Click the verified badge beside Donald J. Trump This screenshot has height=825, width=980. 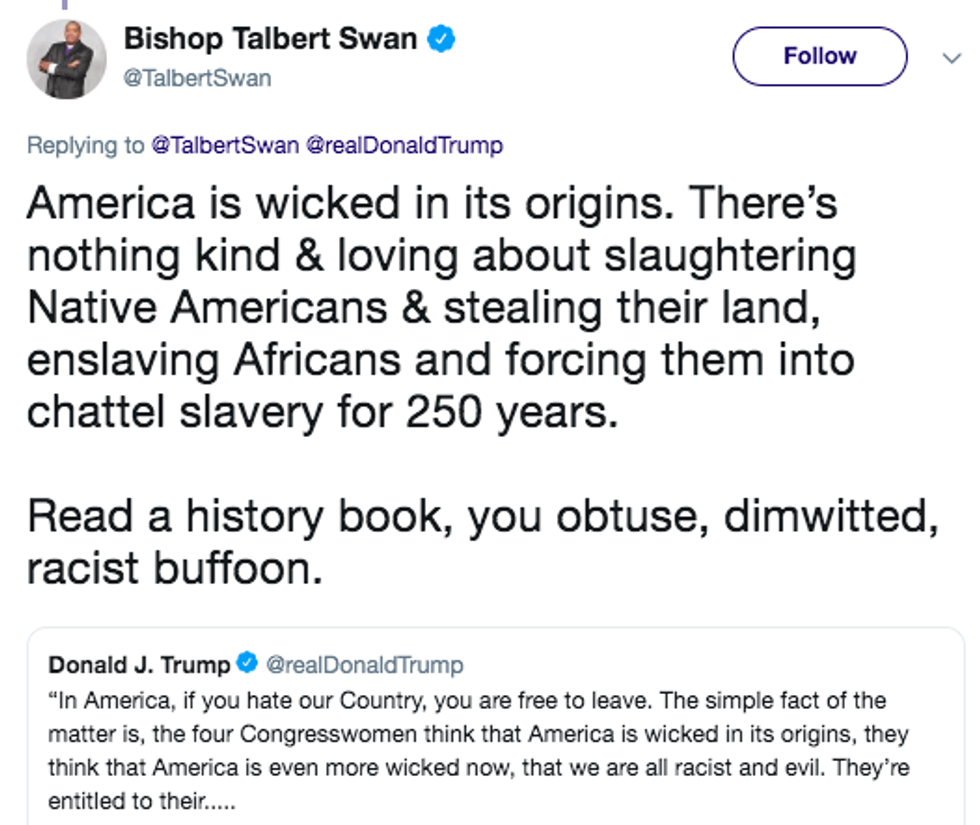click(247, 663)
